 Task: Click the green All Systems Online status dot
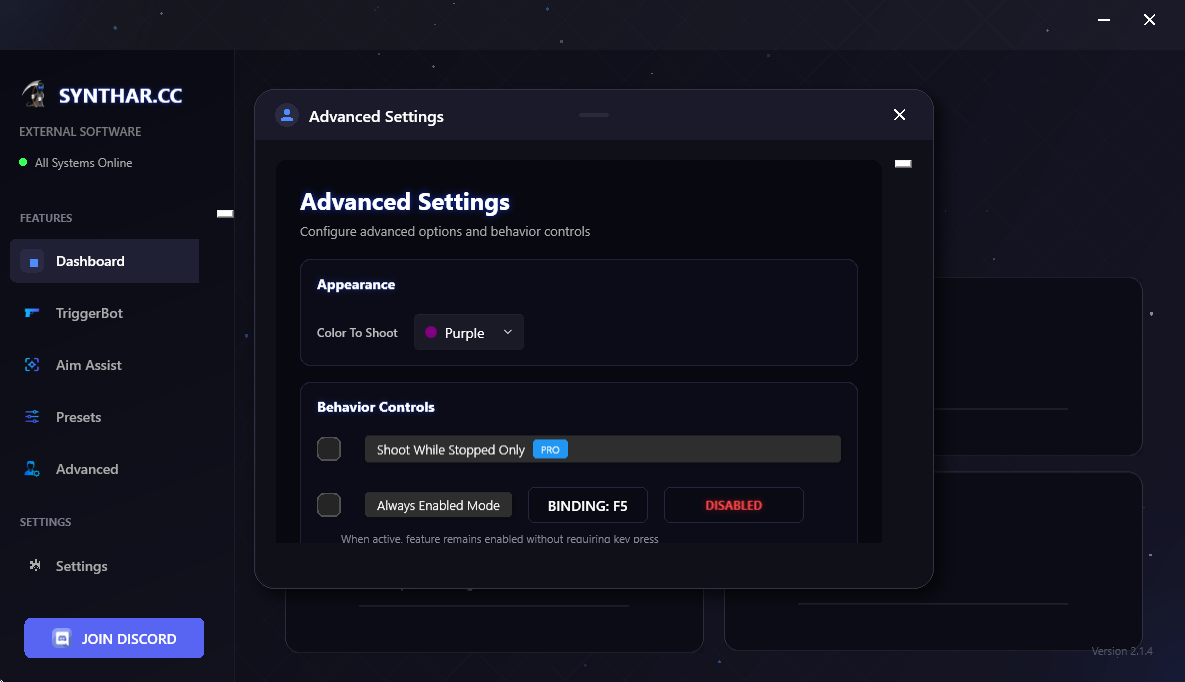click(23, 162)
